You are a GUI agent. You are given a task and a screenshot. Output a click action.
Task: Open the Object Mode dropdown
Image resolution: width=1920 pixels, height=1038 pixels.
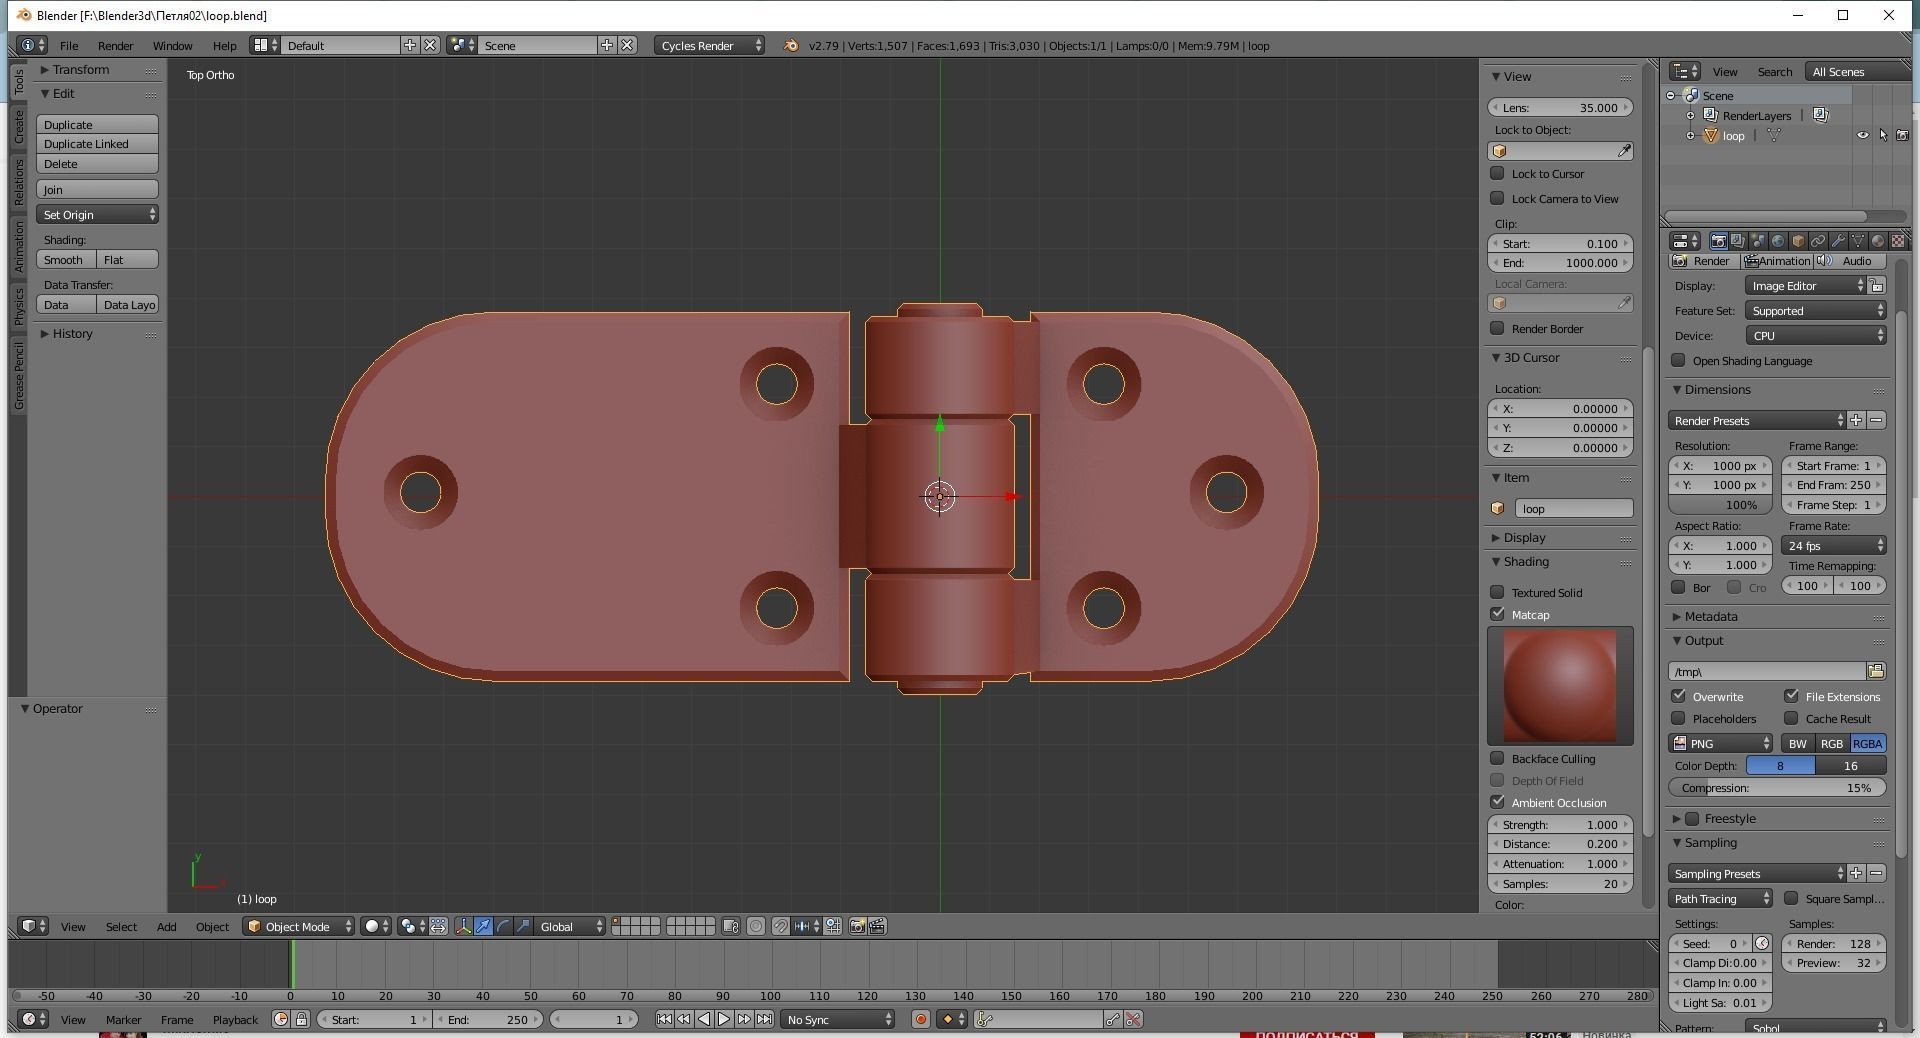(298, 926)
